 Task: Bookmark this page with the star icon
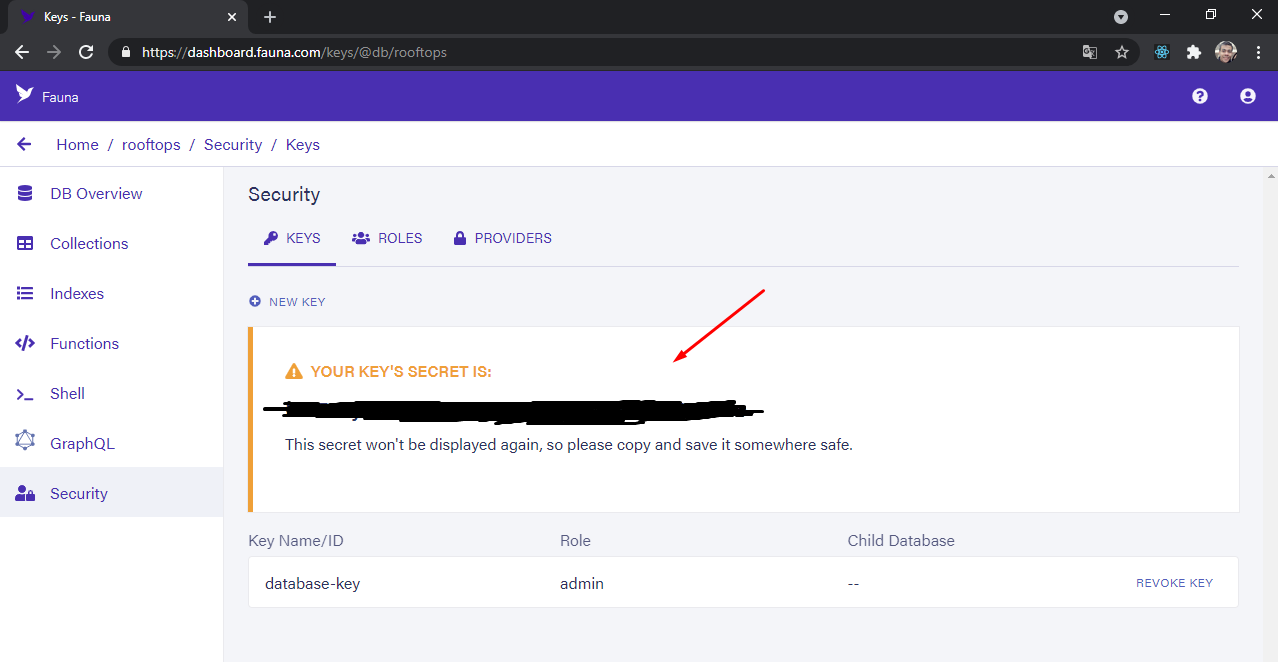(1122, 52)
